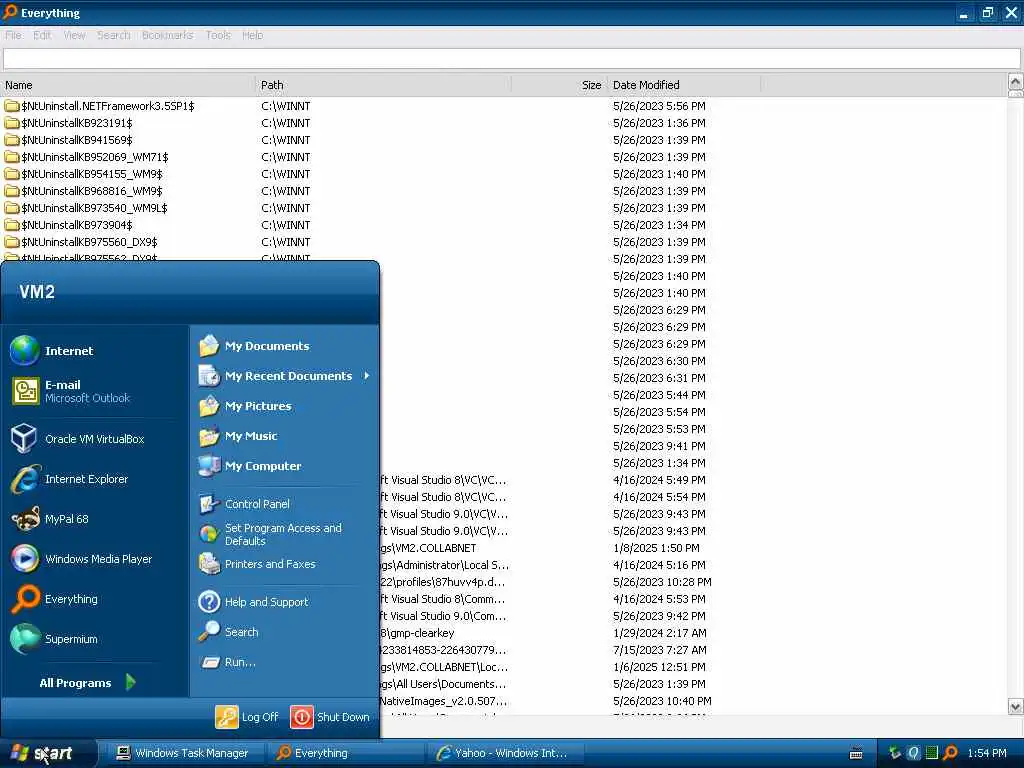Screen dimensions: 1024x768
Task: Open My Computer
Action: point(250,466)
